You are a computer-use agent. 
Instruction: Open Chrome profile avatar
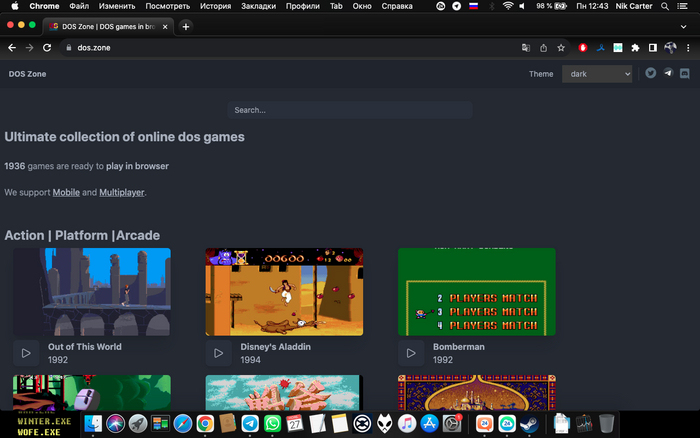670,48
